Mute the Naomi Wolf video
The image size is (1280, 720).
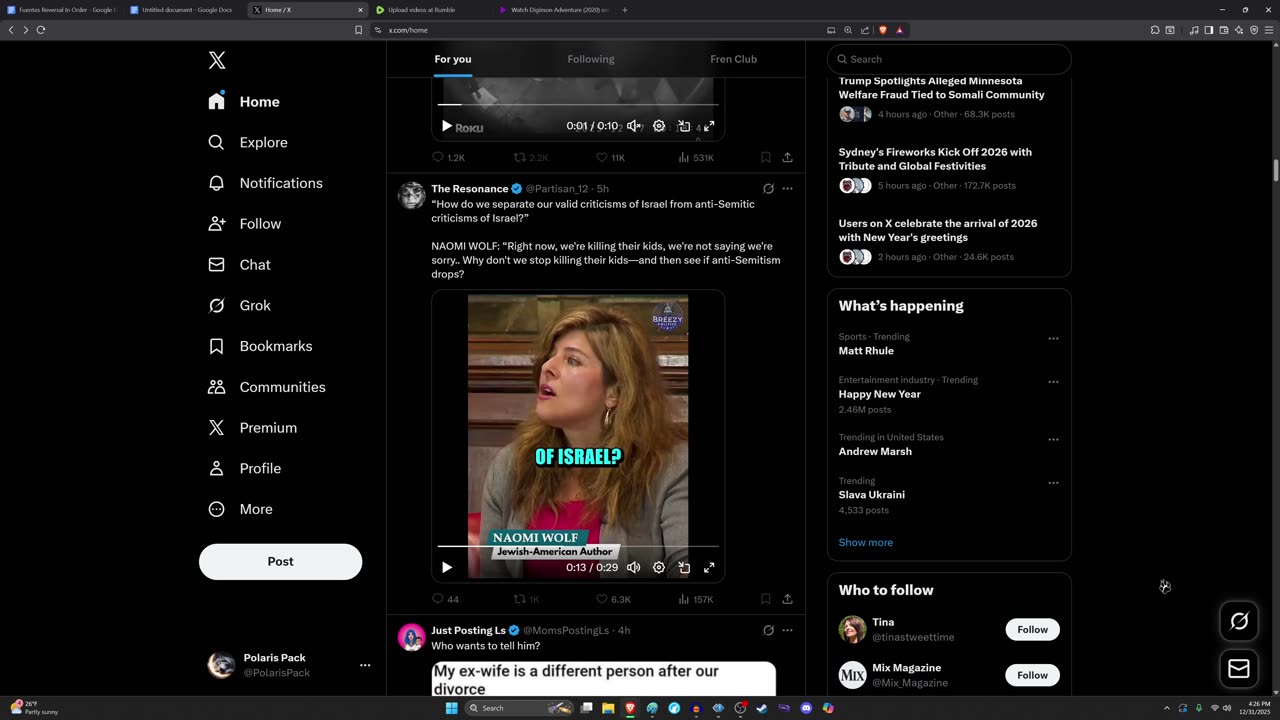633,567
